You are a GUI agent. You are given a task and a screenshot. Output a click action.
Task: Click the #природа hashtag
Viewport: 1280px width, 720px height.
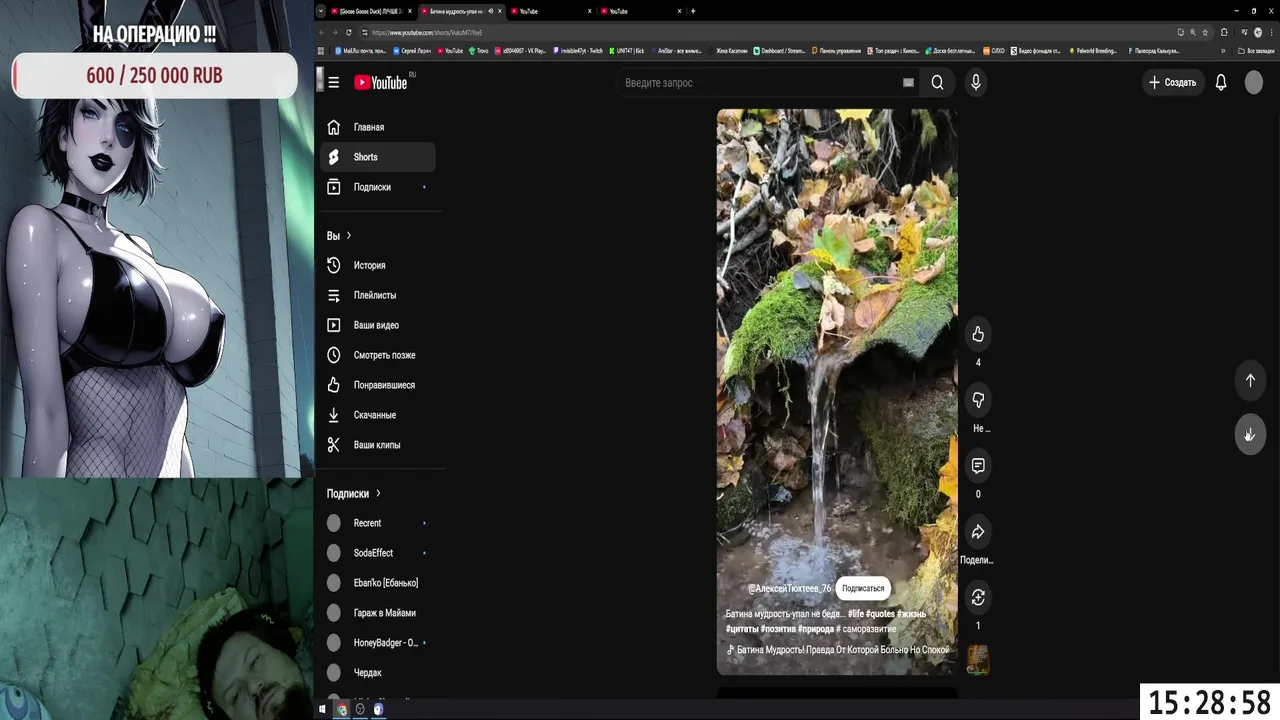[x=817, y=629]
